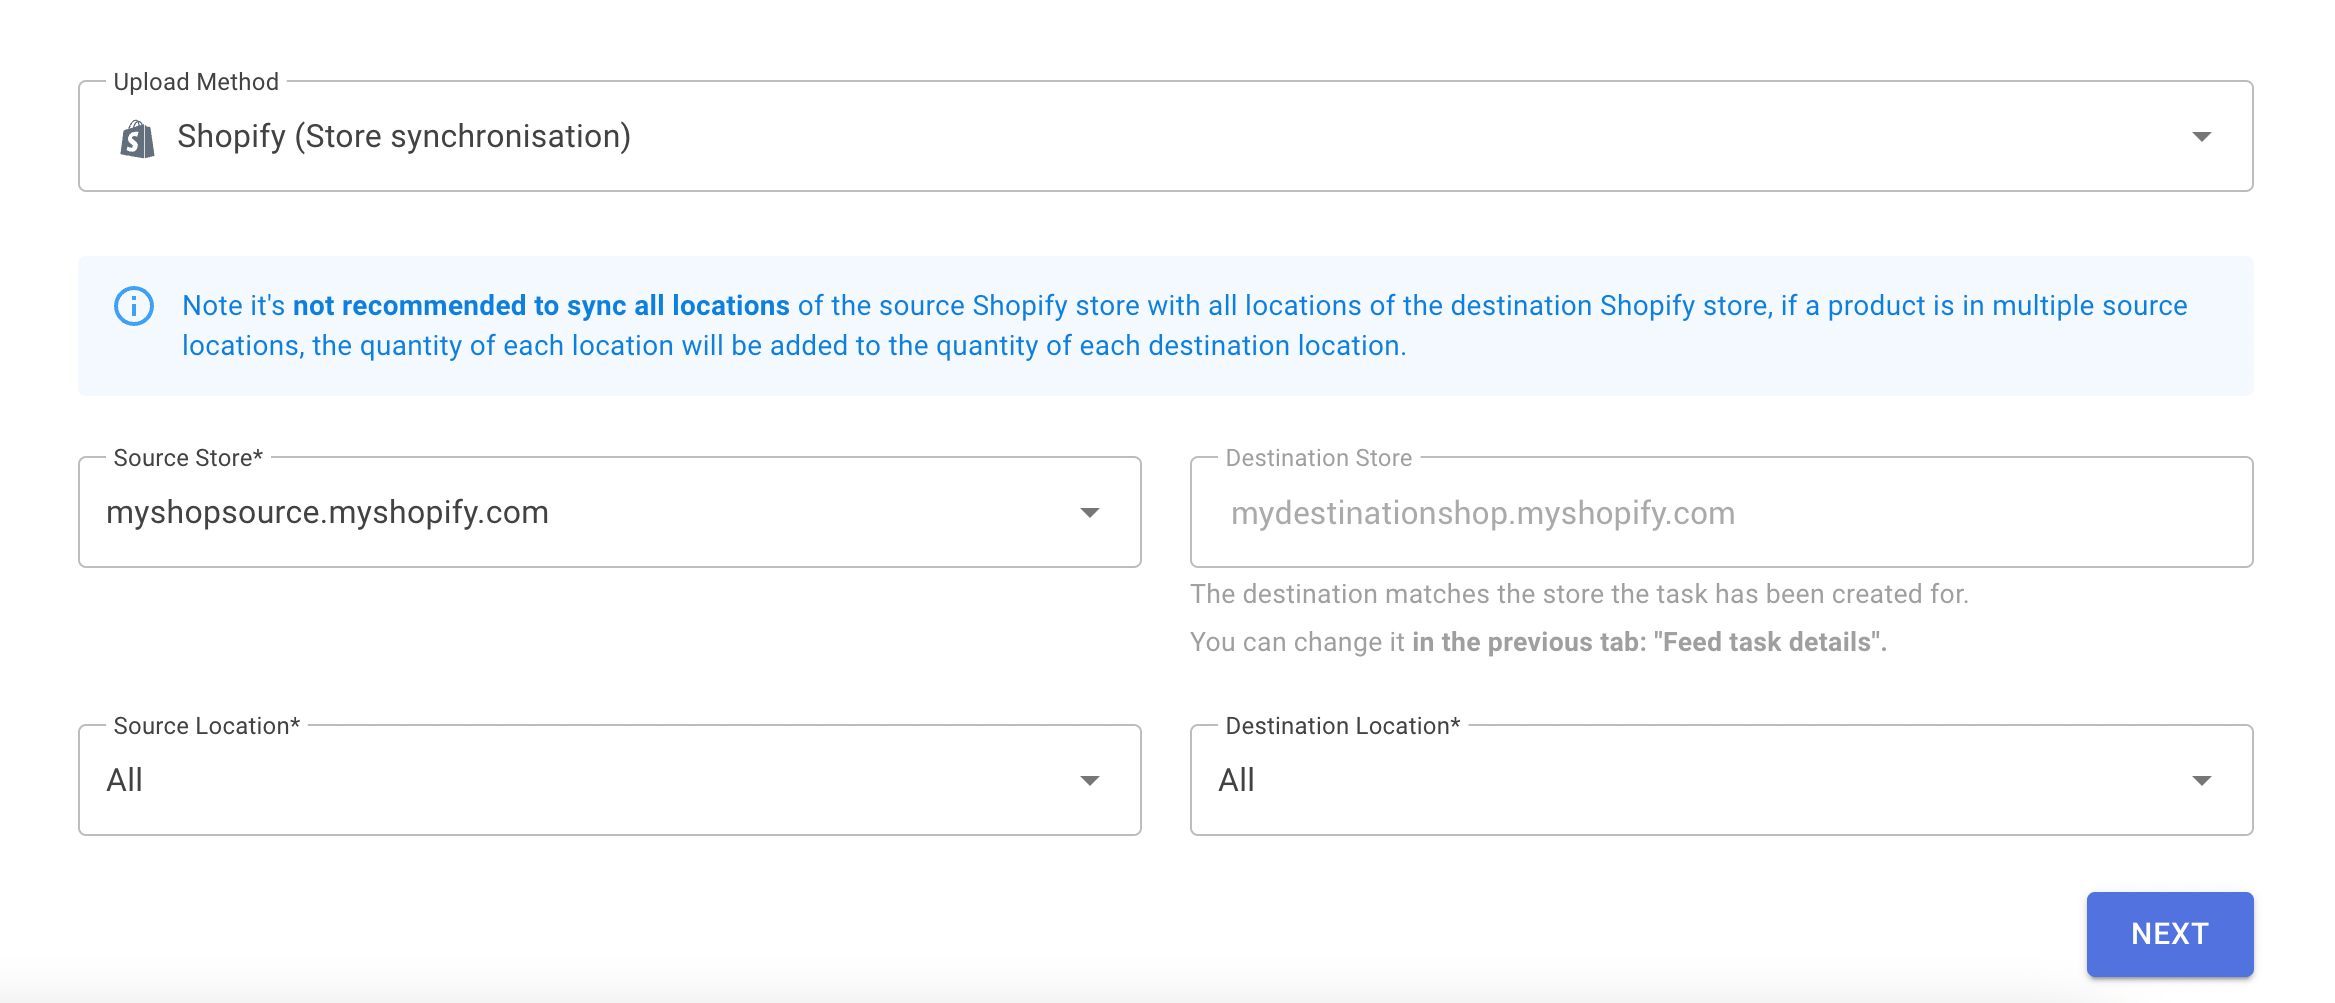Click the 'Destination Store' field label
2335x1003 pixels.
(x=1319, y=458)
